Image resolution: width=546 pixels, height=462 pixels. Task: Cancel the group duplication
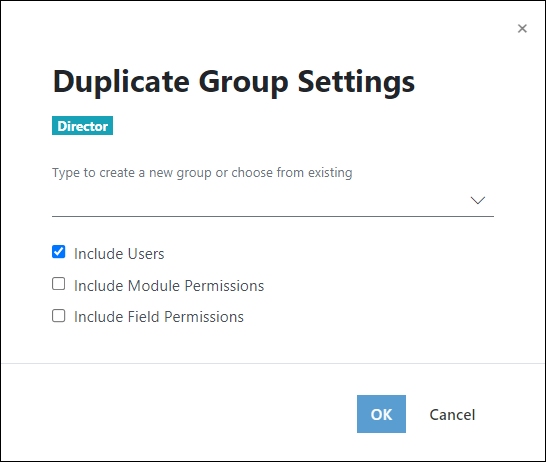coord(452,415)
